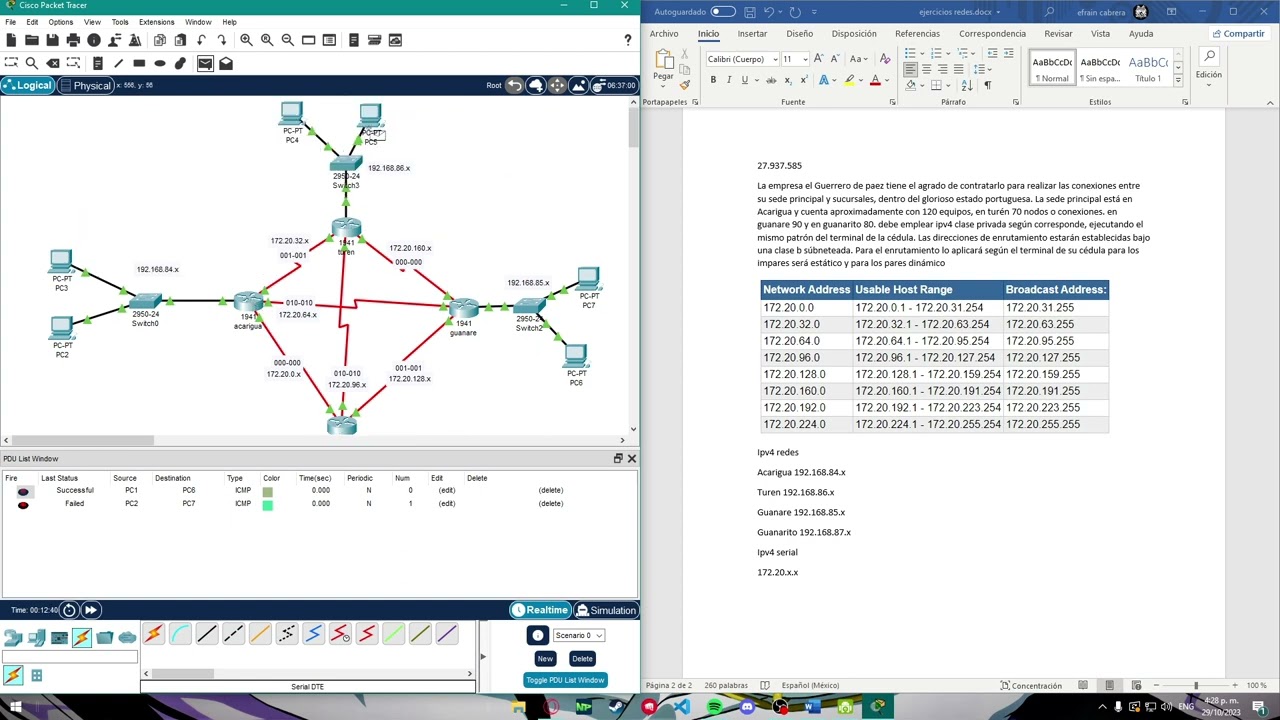Reset simulation time with Power Cycle button
This screenshot has width=1280, height=720.
click(69, 610)
